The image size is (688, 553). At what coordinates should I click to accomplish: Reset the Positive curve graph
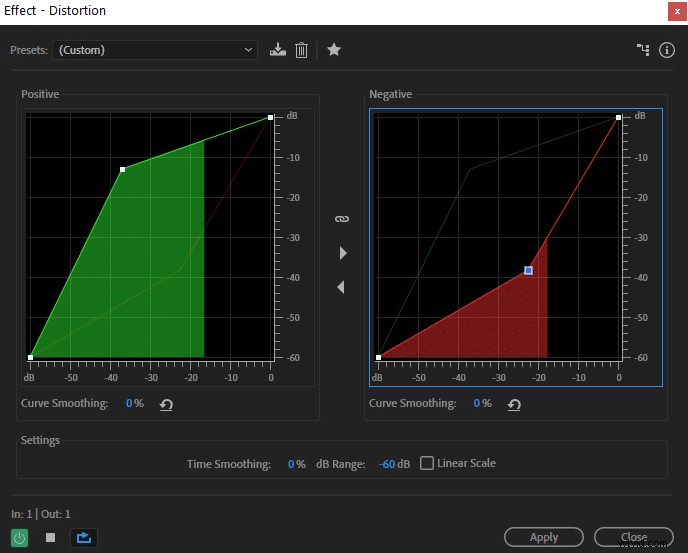tap(166, 404)
